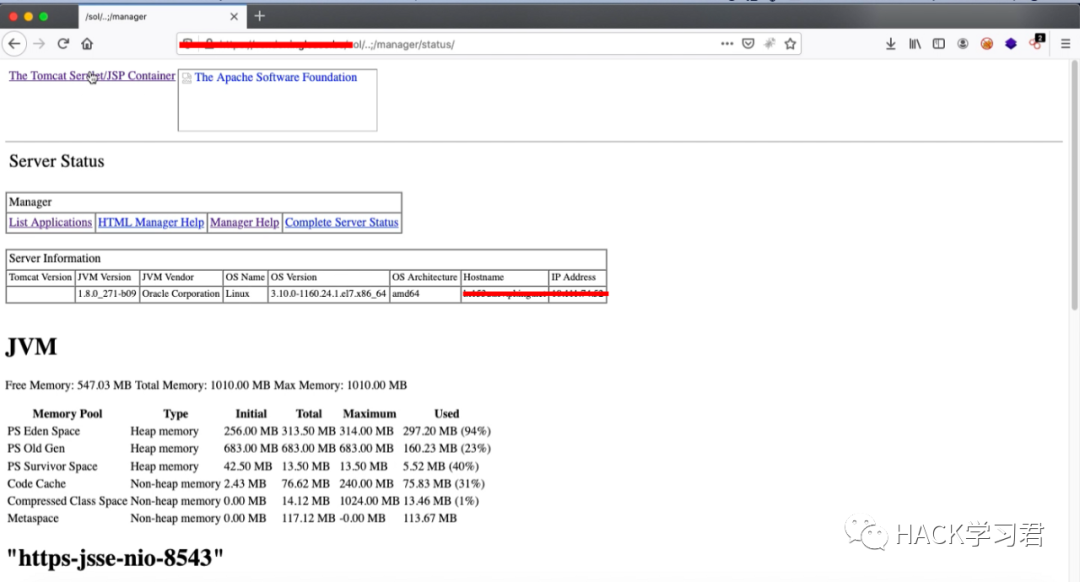Screen dimensions: 1080x582
Task: Save page to Pocket icon
Action: tap(748, 43)
